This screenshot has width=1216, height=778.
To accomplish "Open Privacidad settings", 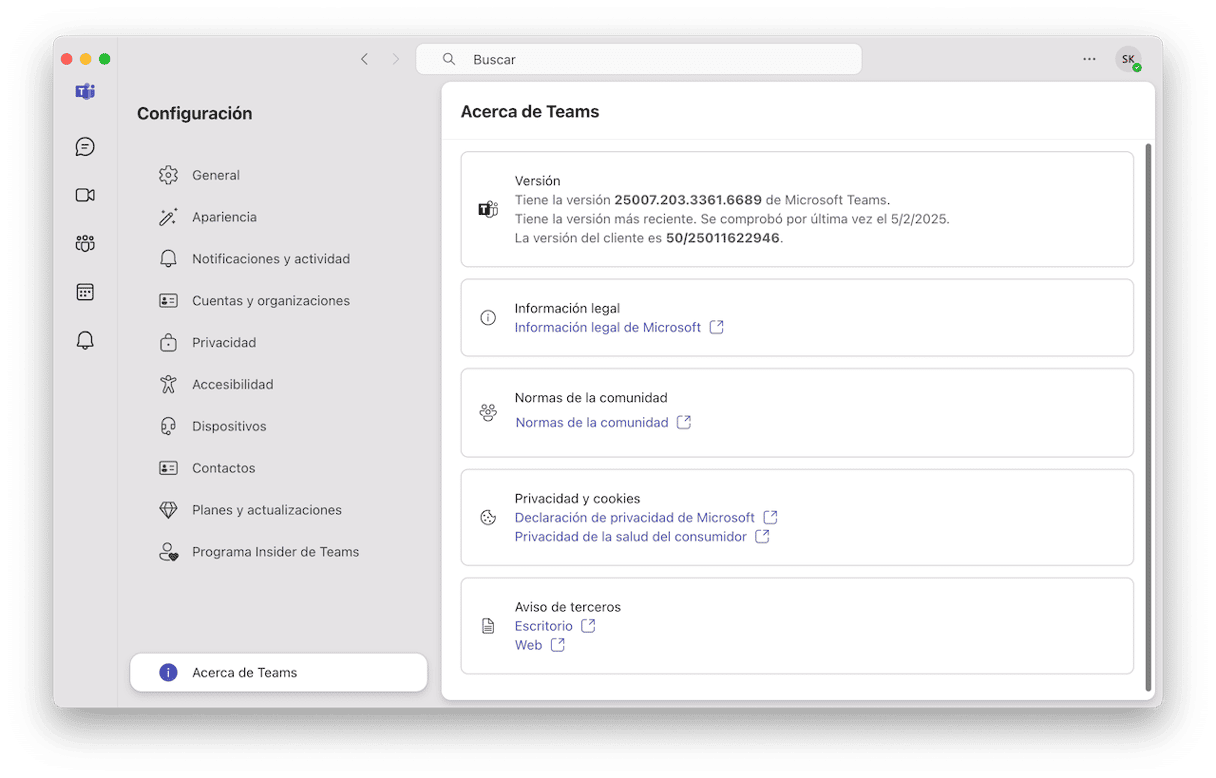I will [279, 343].
